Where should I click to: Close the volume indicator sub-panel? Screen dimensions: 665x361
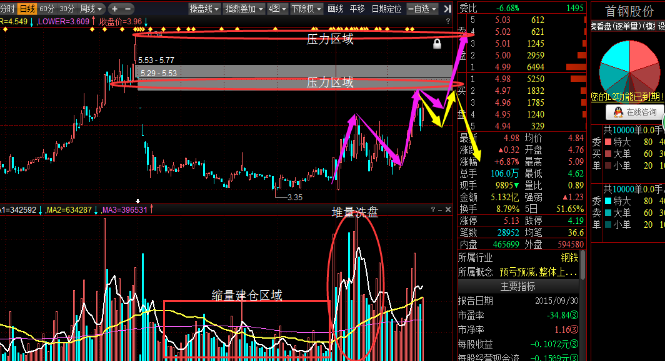point(448,210)
